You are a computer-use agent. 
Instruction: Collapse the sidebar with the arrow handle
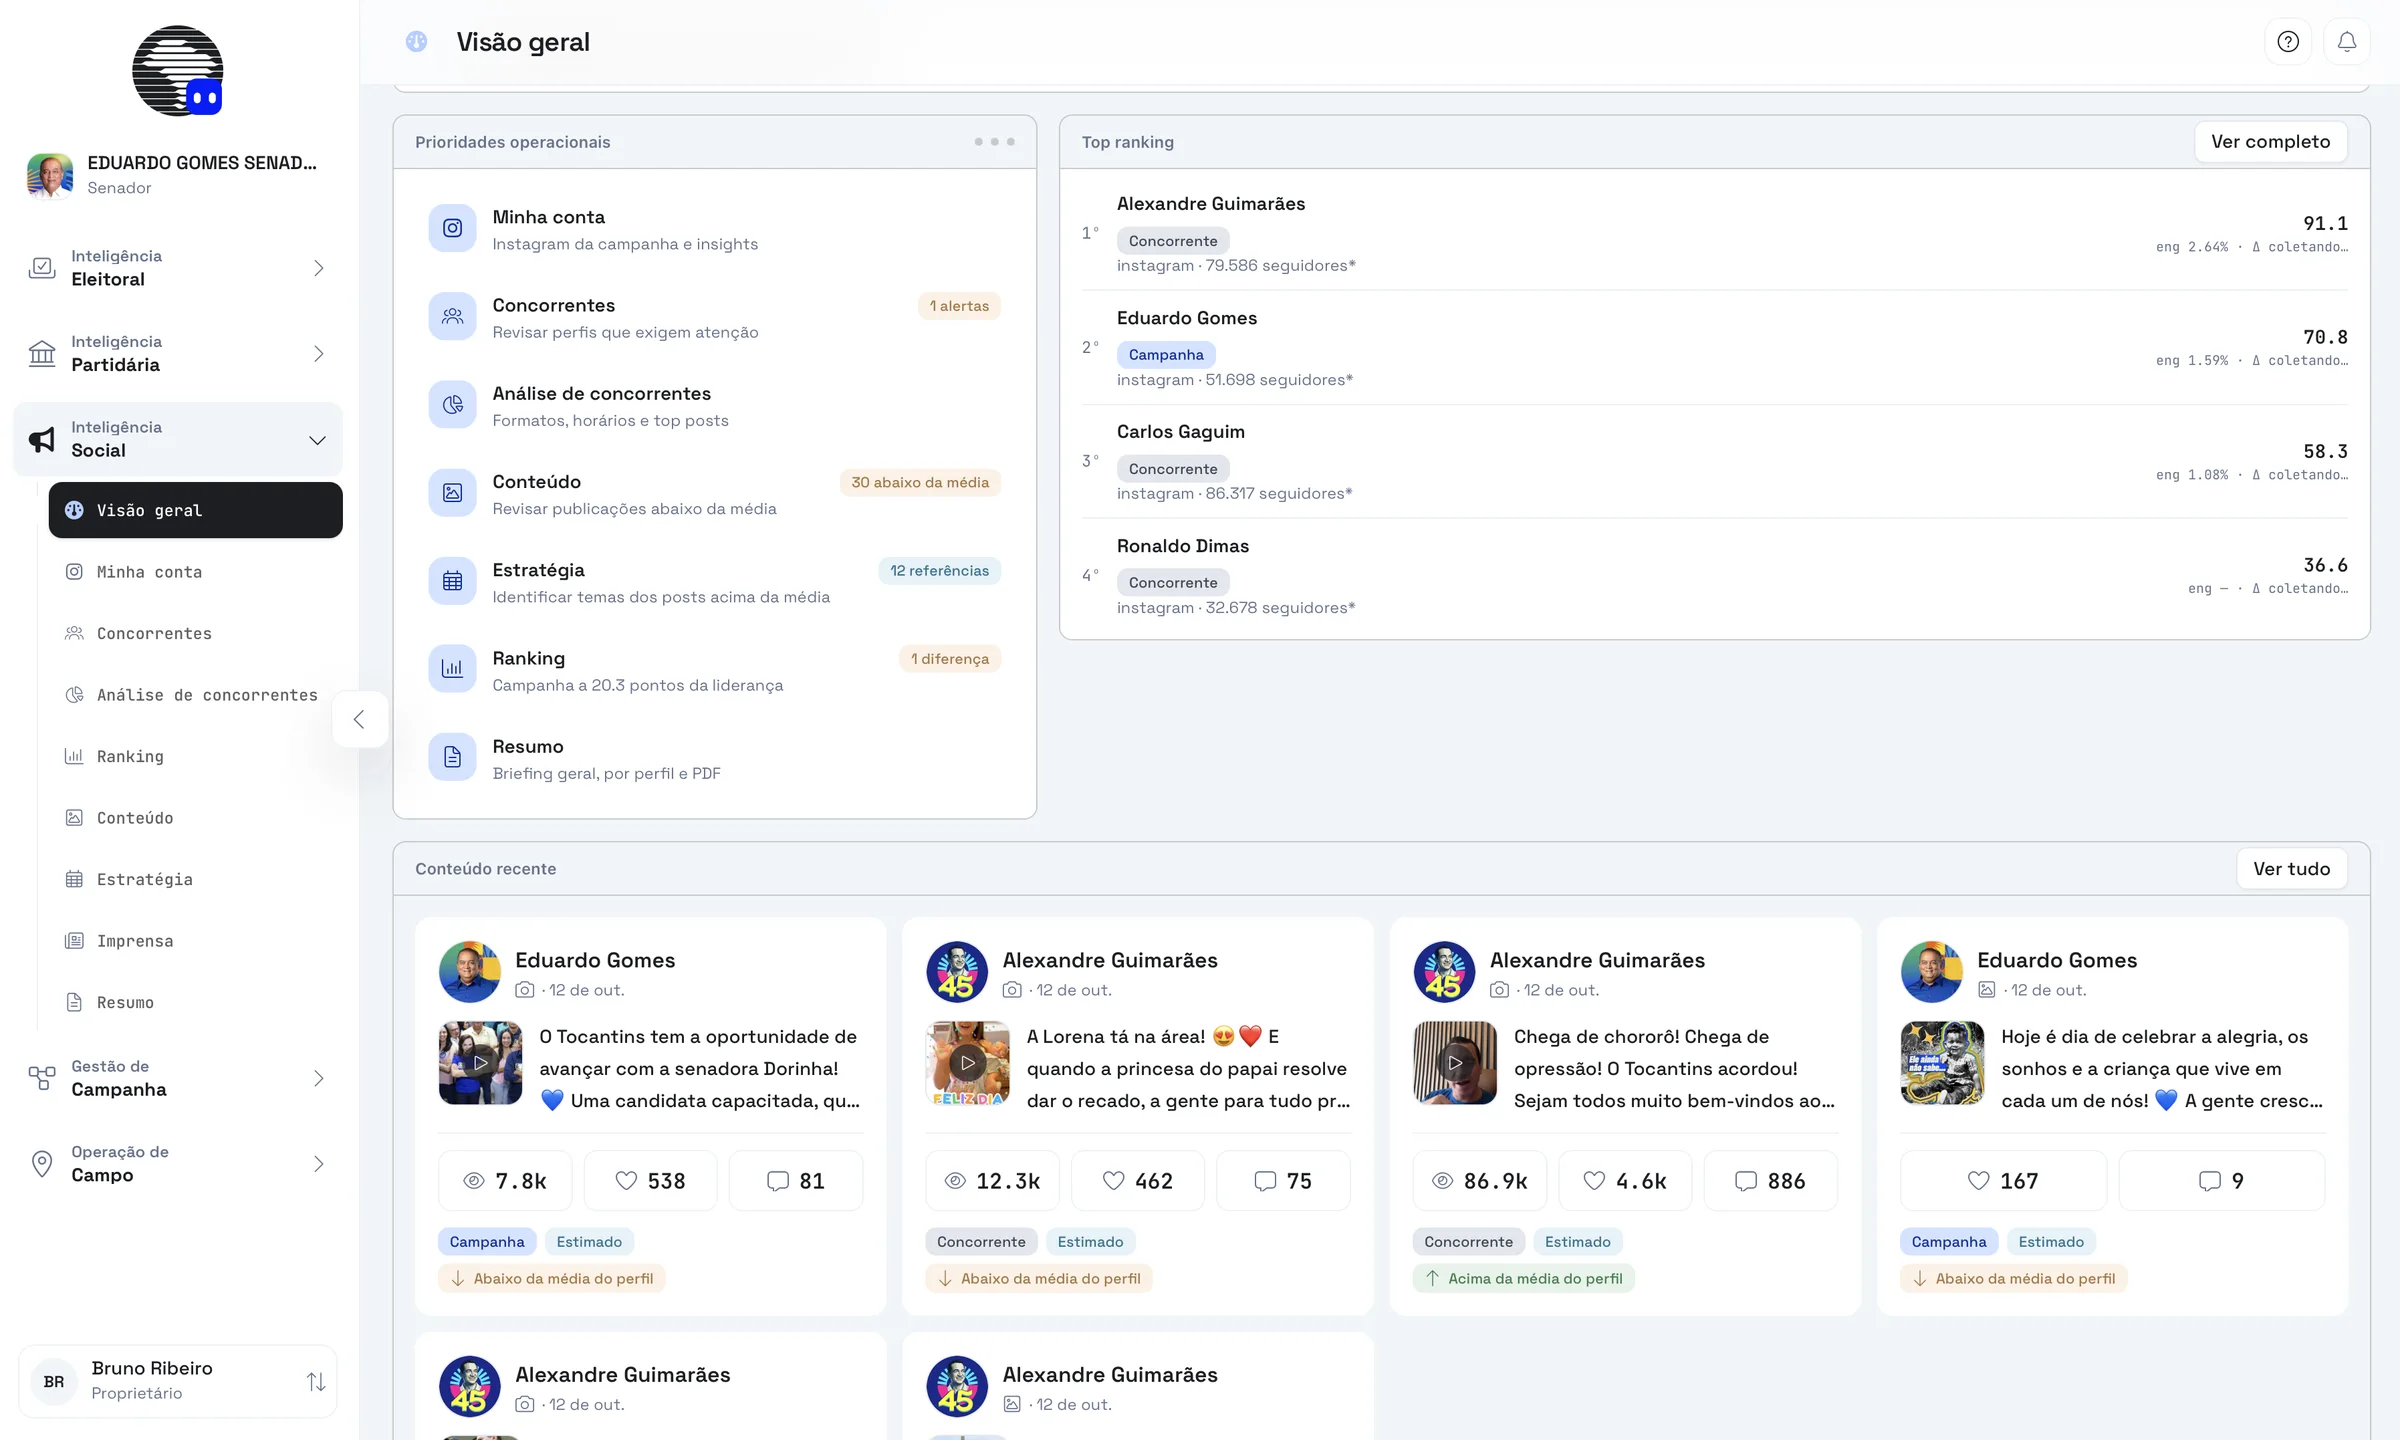click(359, 719)
